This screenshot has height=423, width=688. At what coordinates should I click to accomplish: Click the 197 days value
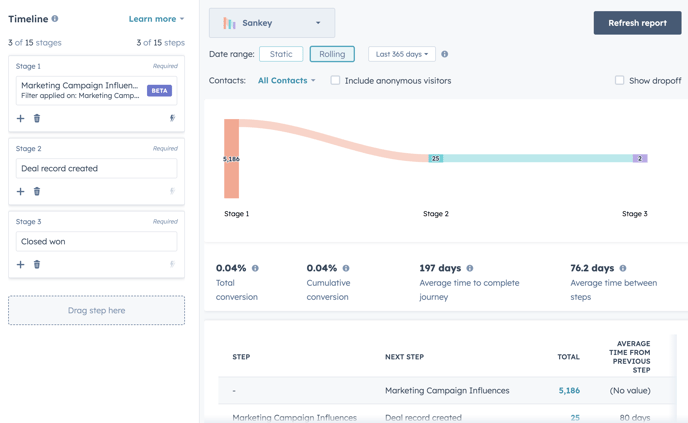pos(440,268)
